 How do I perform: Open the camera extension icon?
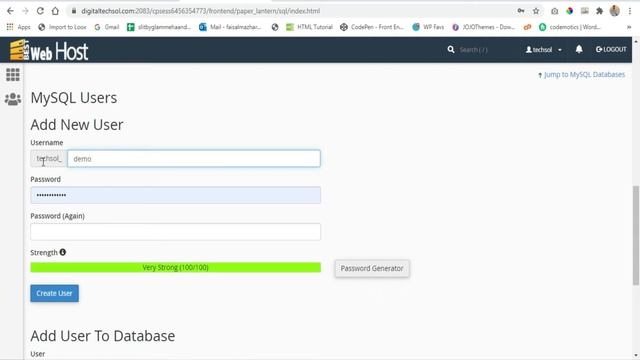[x=554, y=11]
